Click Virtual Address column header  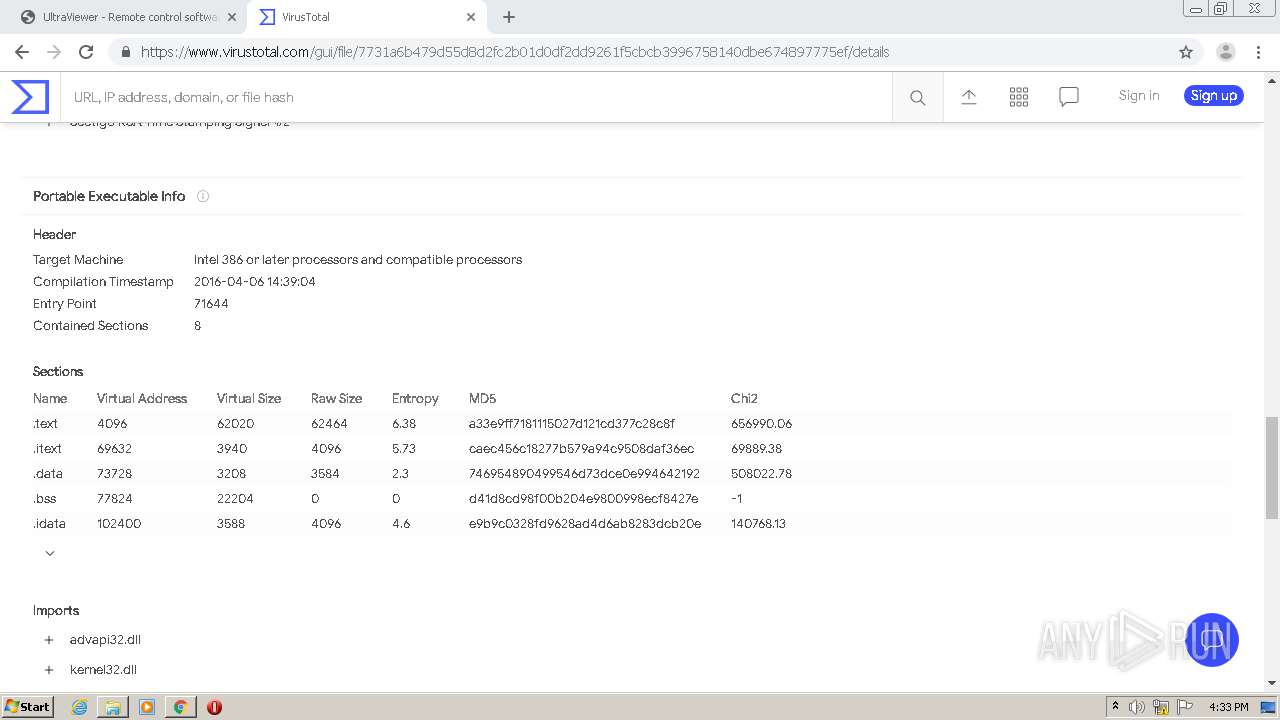(142, 398)
